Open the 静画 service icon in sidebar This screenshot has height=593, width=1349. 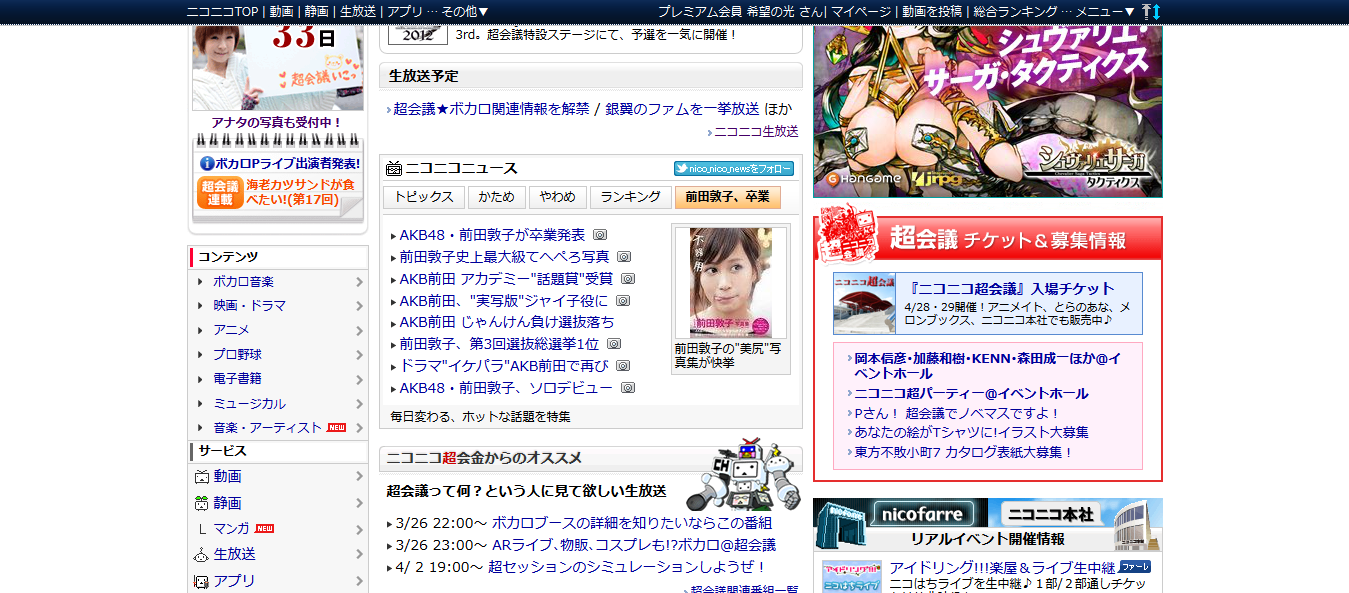pos(201,503)
